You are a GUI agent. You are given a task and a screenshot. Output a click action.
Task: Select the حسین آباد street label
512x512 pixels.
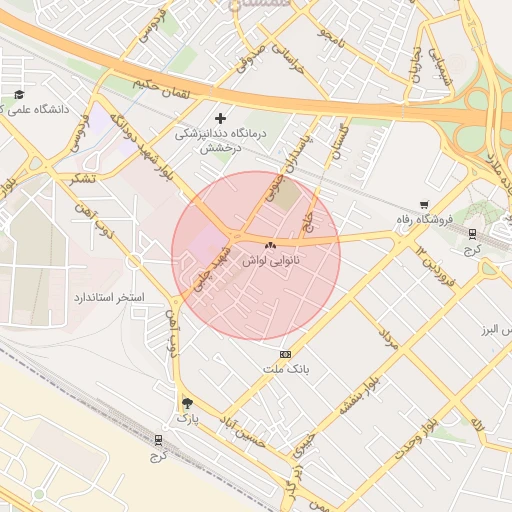pyautogui.click(x=243, y=433)
